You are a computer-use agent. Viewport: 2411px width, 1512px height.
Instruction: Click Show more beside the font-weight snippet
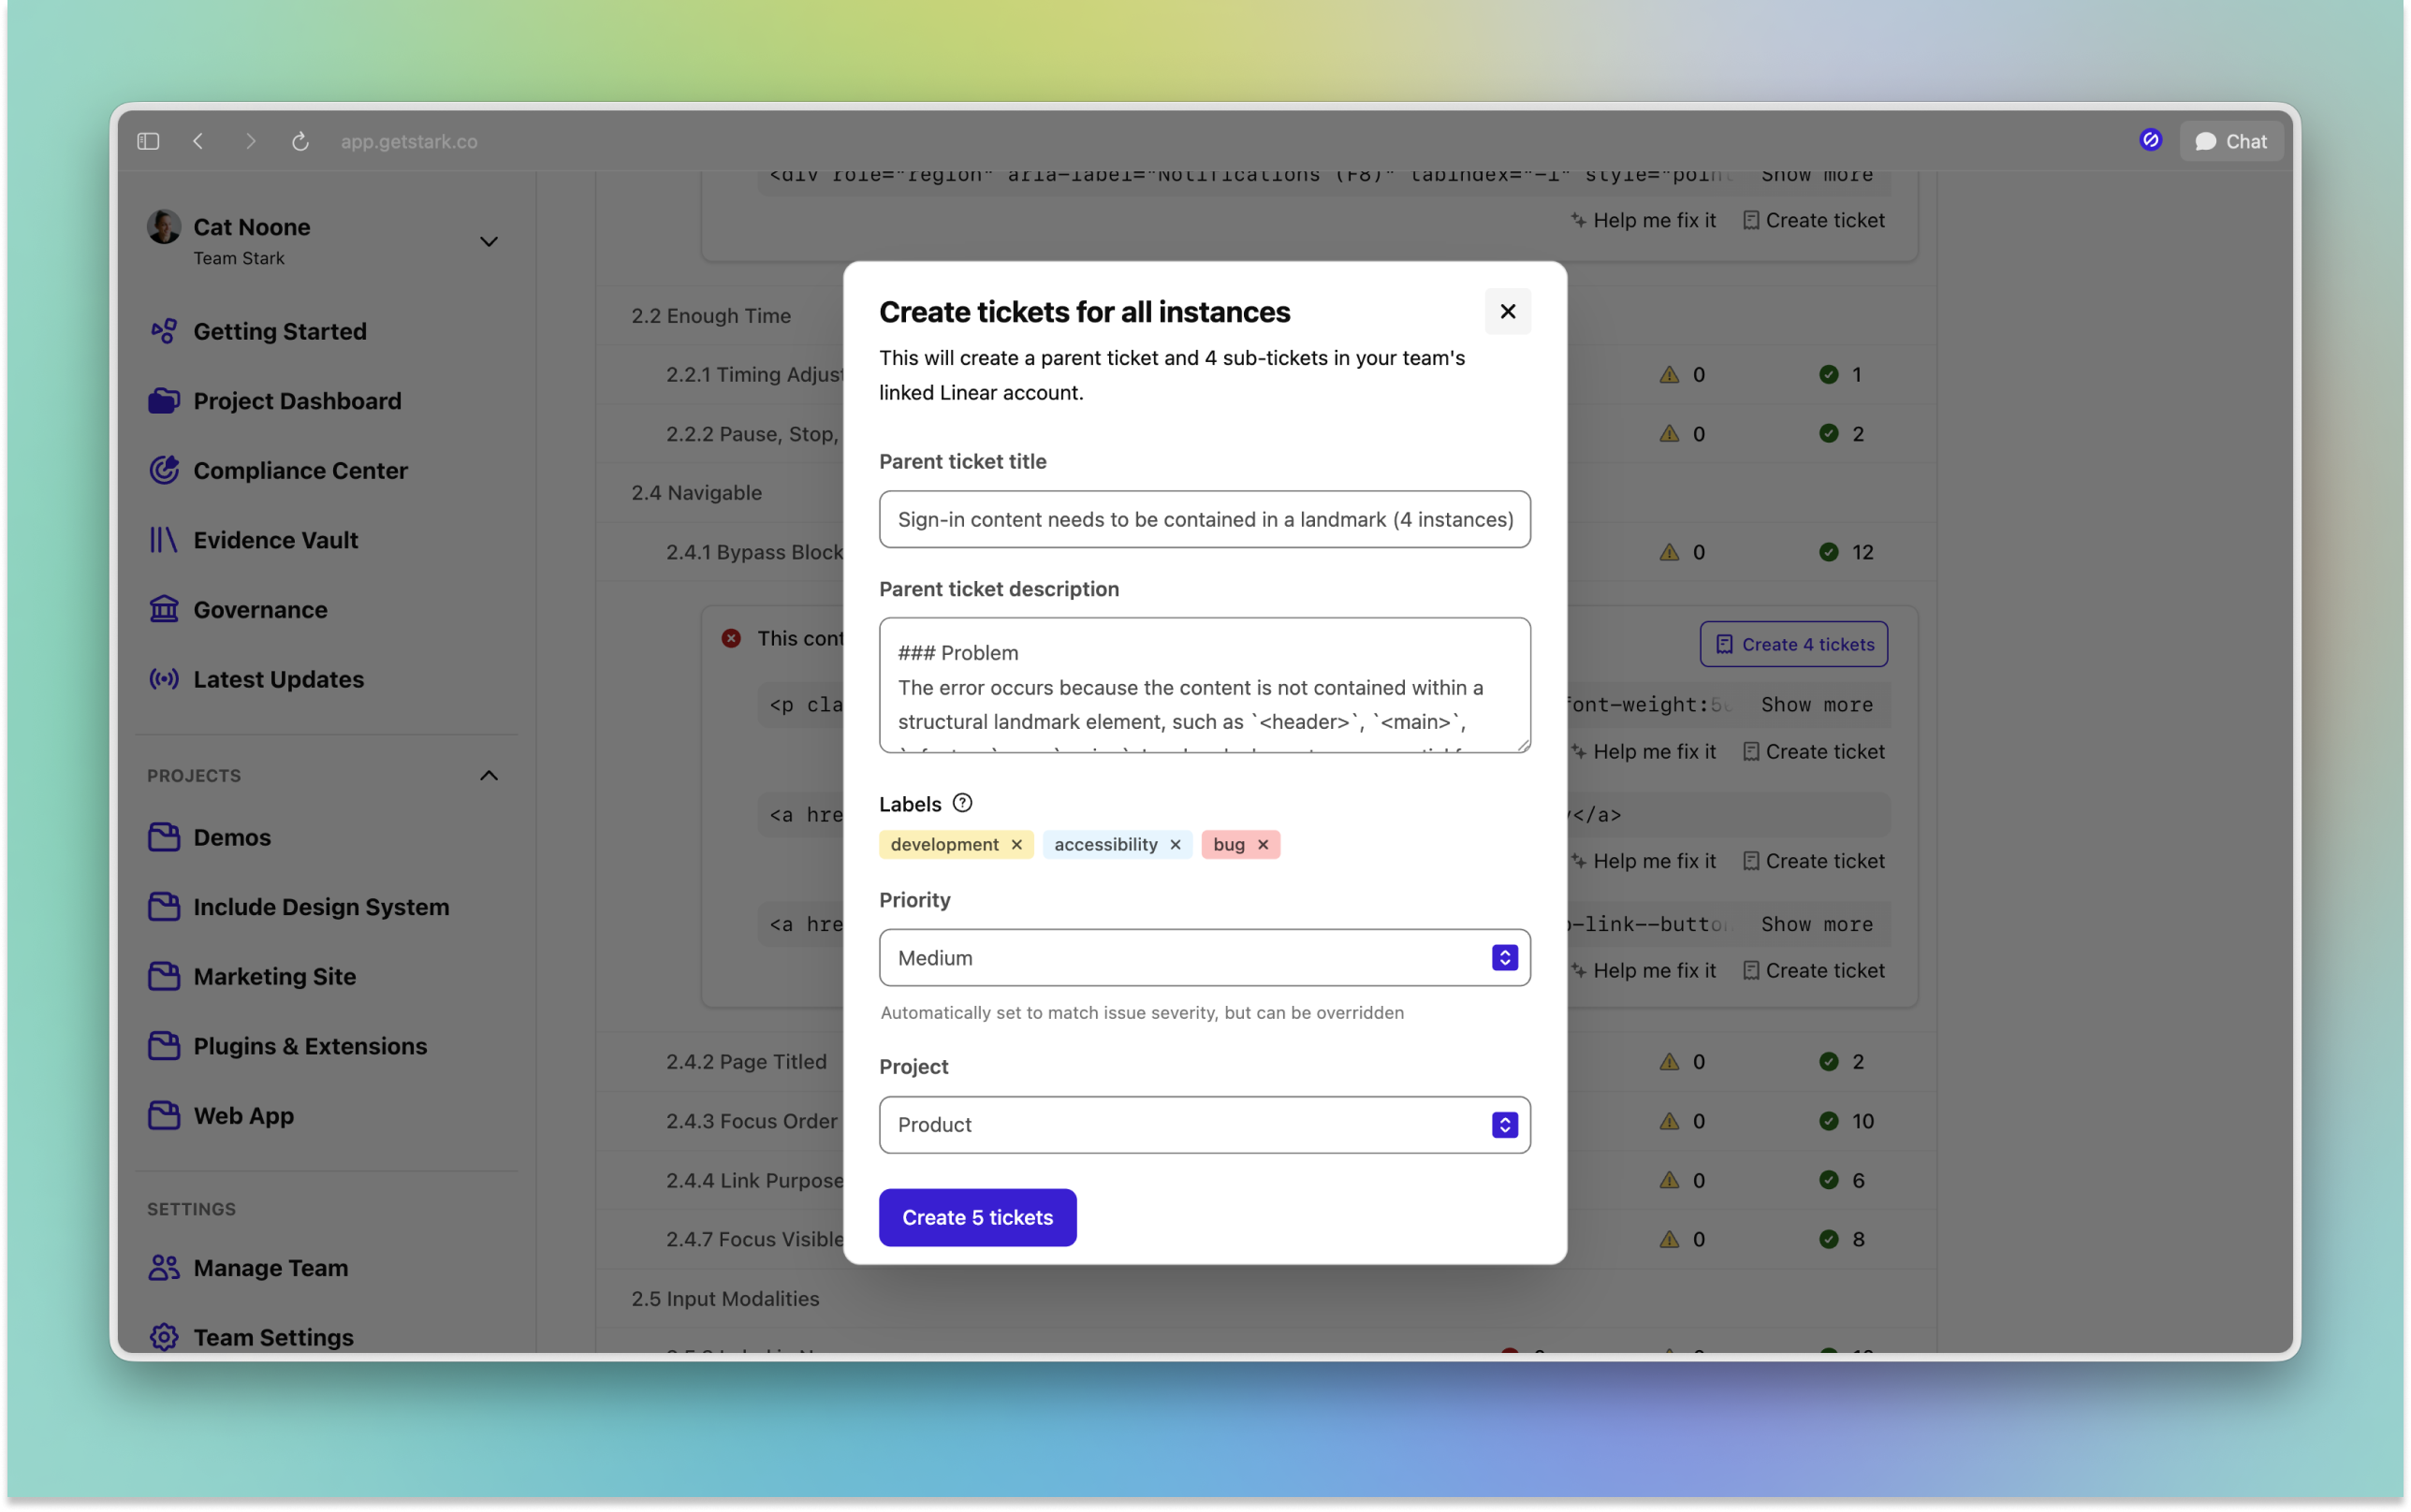pos(1816,705)
